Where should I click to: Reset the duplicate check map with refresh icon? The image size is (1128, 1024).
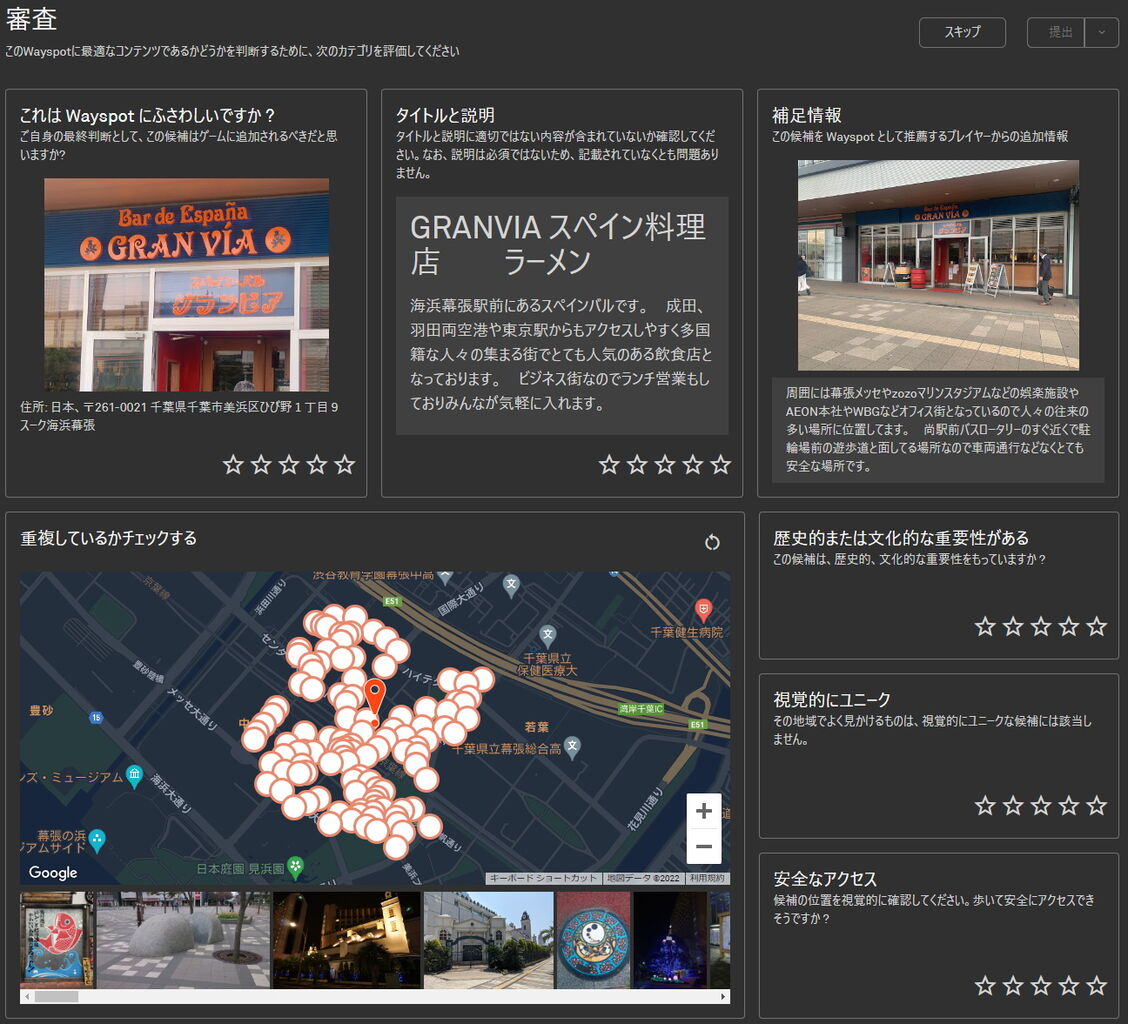click(x=712, y=543)
